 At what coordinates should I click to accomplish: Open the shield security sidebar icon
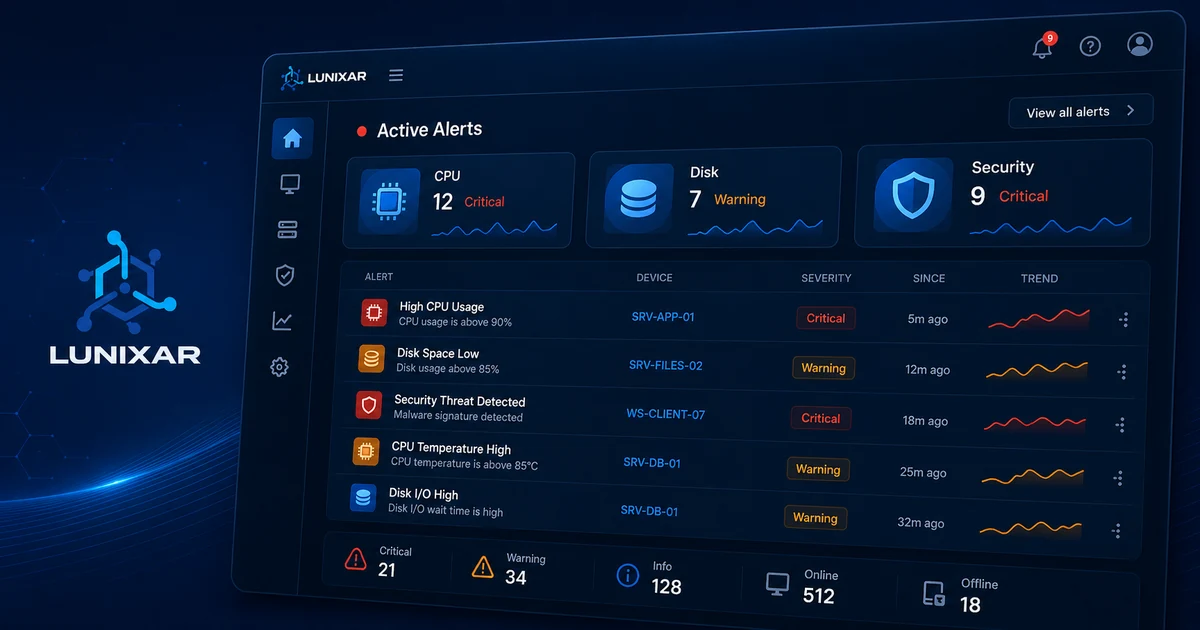[285, 275]
